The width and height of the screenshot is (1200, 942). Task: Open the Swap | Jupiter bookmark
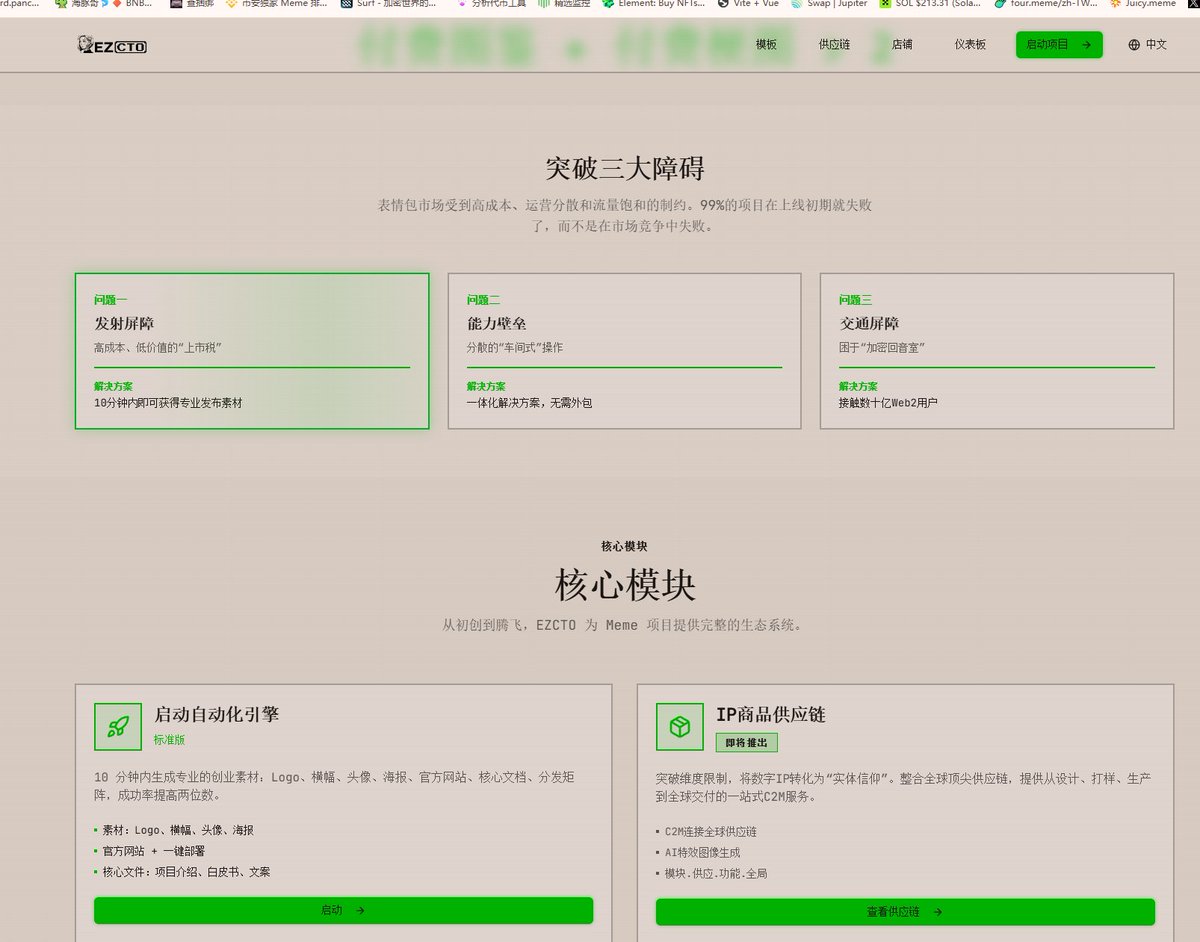click(x=828, y=4)
